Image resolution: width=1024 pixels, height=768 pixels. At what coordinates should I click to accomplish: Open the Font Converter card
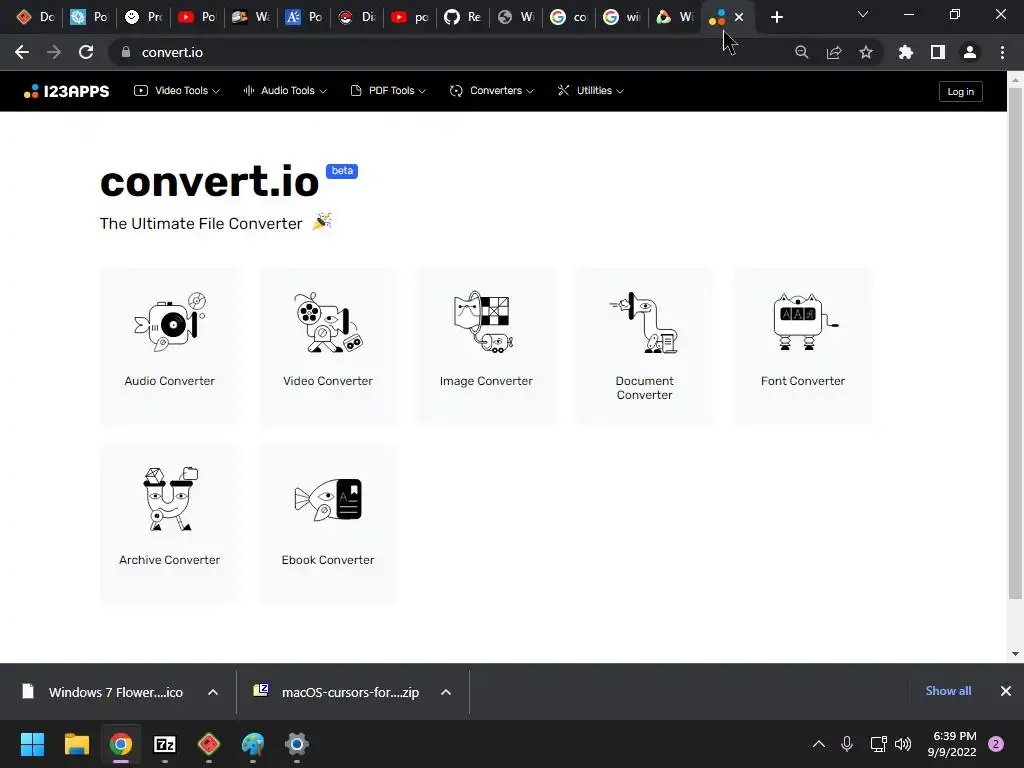click(x=803, y=346)
